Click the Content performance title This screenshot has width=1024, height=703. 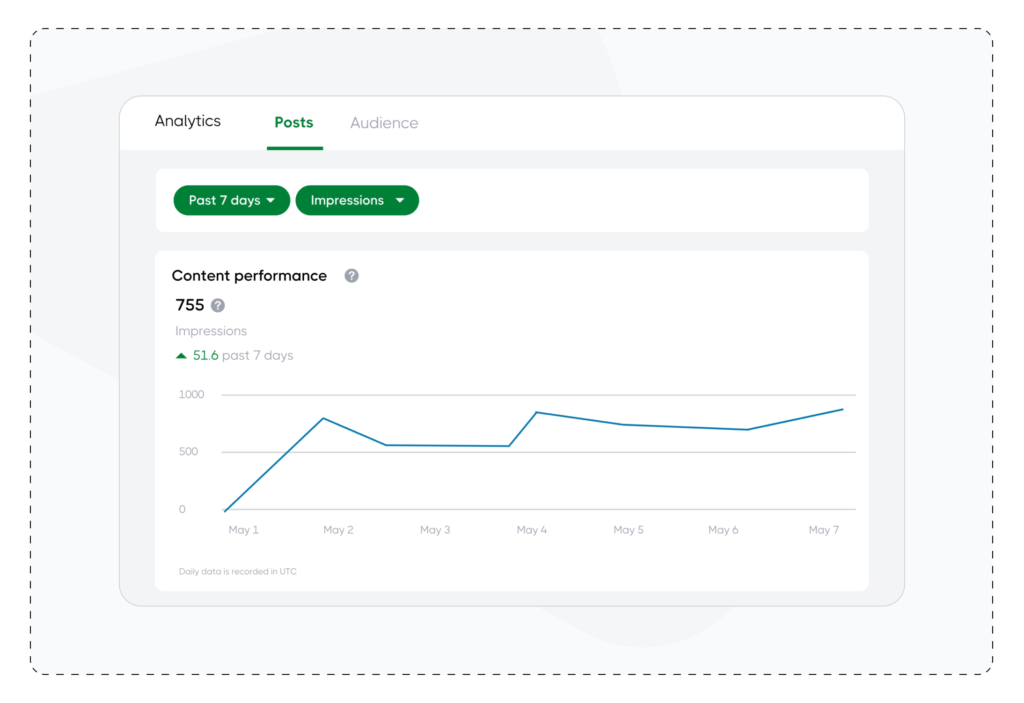249,276
